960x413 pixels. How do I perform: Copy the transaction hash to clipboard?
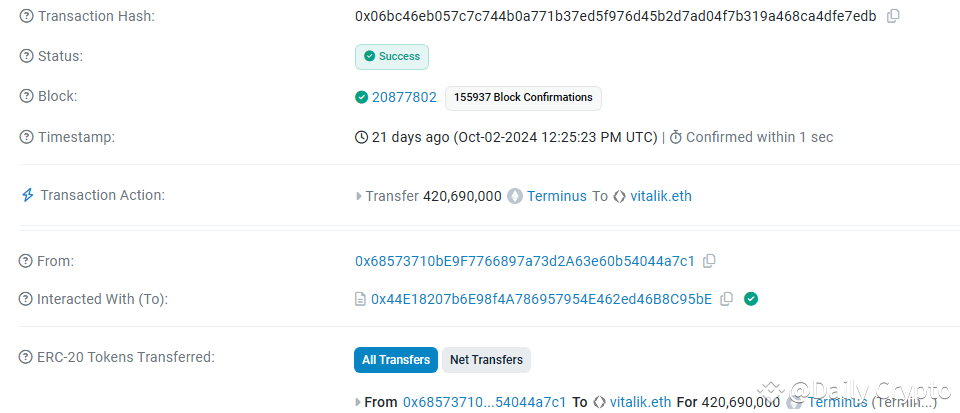click(x=893, y=16)
